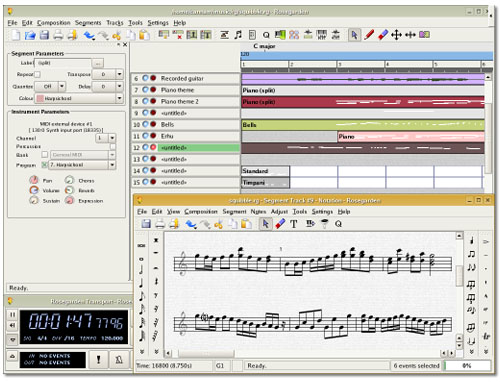Select the red pencil draw tool
Viewport: 500px width, 382px height.
369,35
